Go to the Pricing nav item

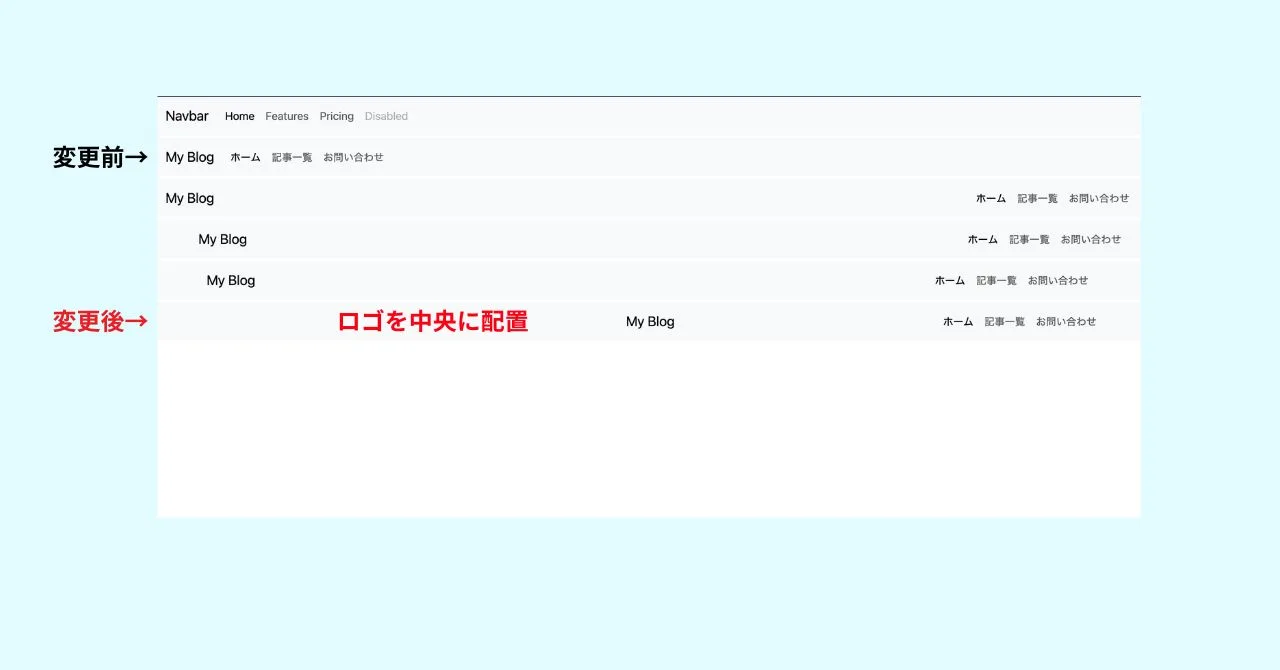click(337, 116)
